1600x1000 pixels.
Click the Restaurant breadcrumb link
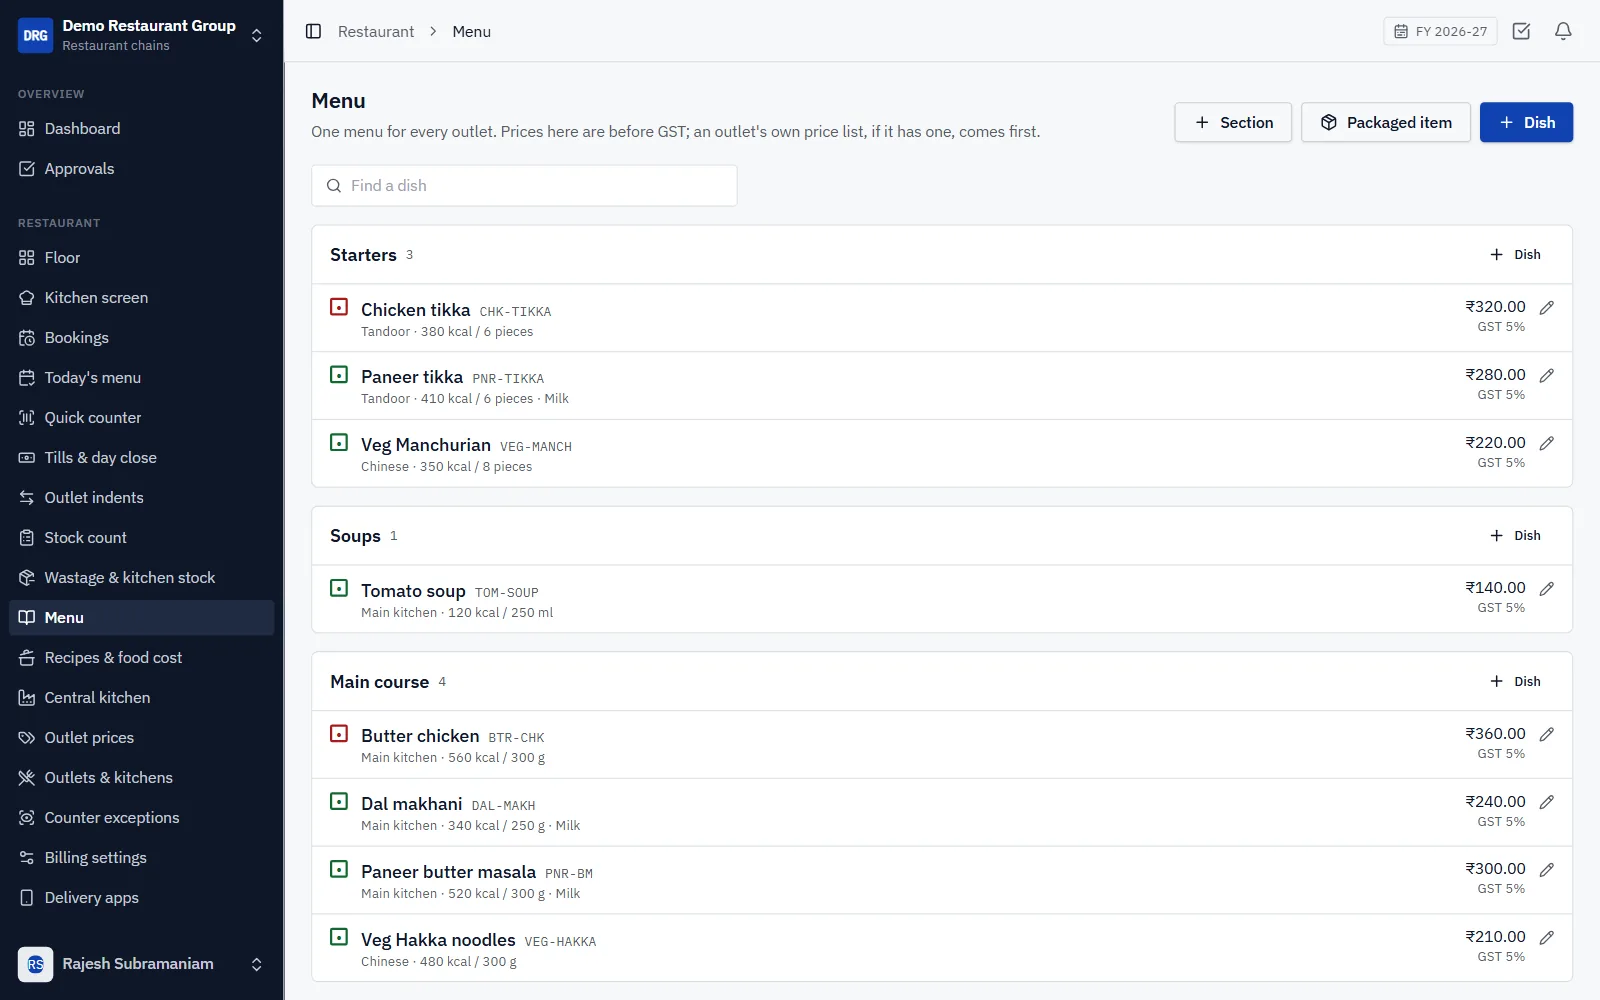tap(376, 31)
